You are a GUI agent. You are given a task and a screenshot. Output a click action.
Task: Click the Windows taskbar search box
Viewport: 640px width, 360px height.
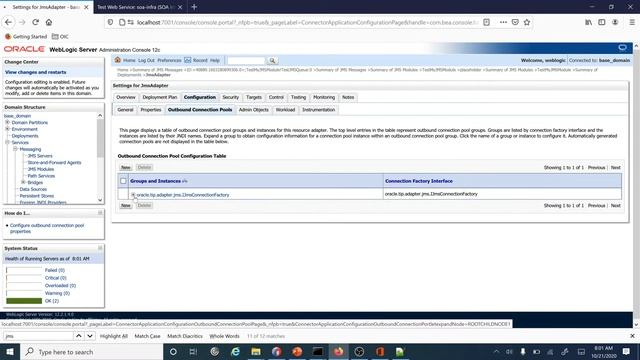91,351
